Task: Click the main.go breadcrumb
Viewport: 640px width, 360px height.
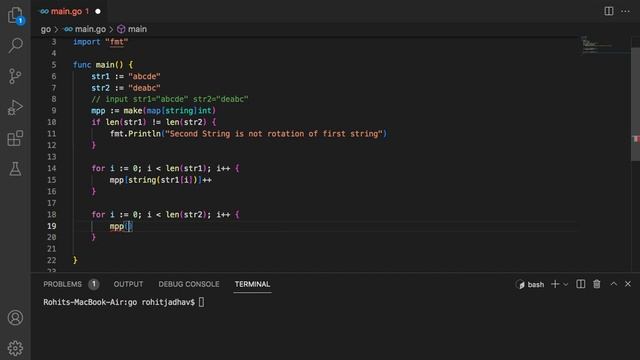Action: 85,29
